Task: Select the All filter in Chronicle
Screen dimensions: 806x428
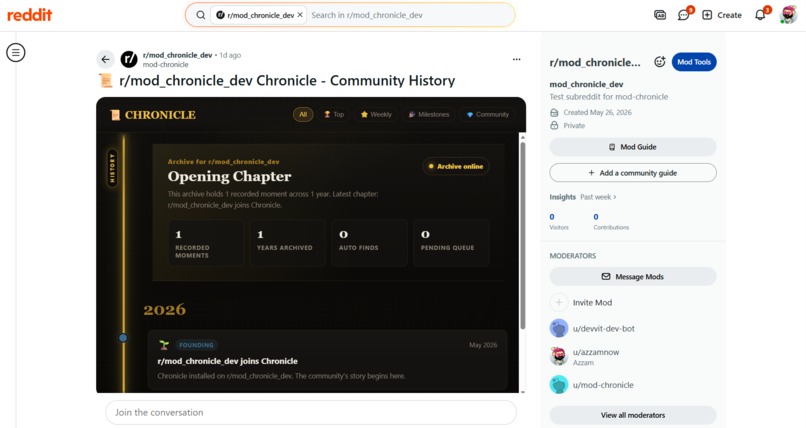Action: [x=303, y=115]
